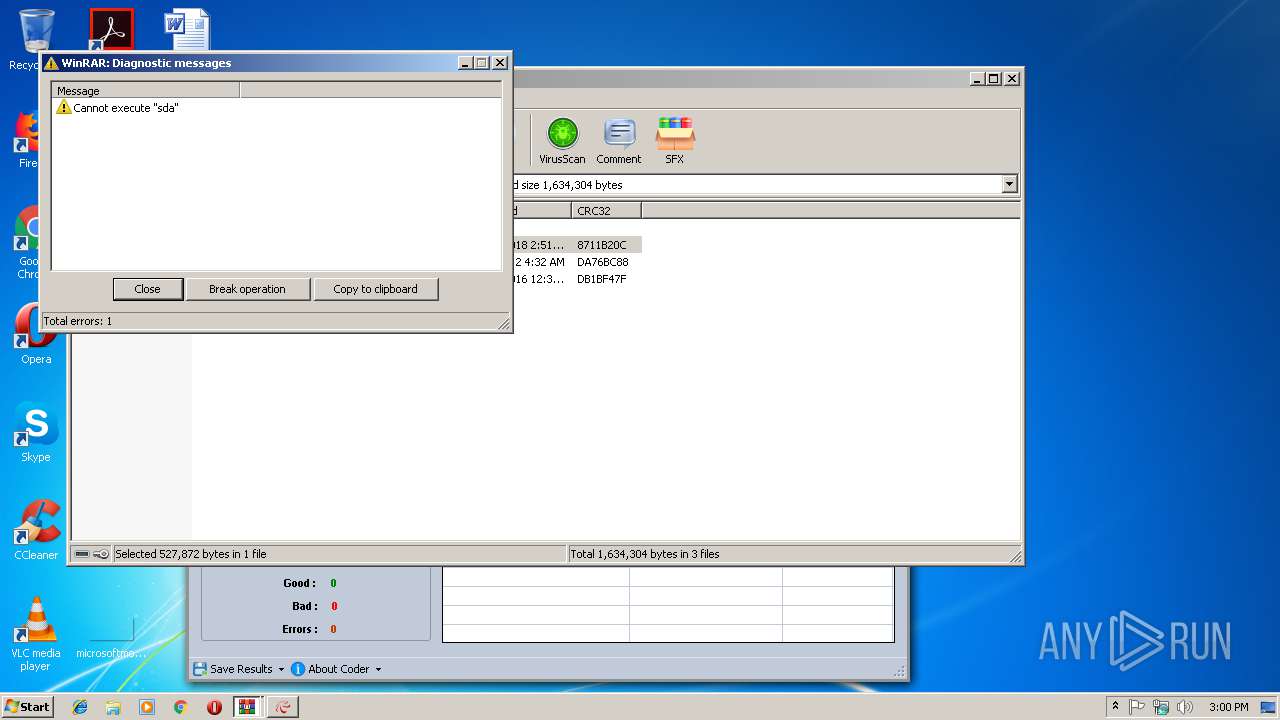Open the Comment tool in WinRAR
This screenshot has height=720, width=1280.
pyautogui.click(x=619, y=140)
